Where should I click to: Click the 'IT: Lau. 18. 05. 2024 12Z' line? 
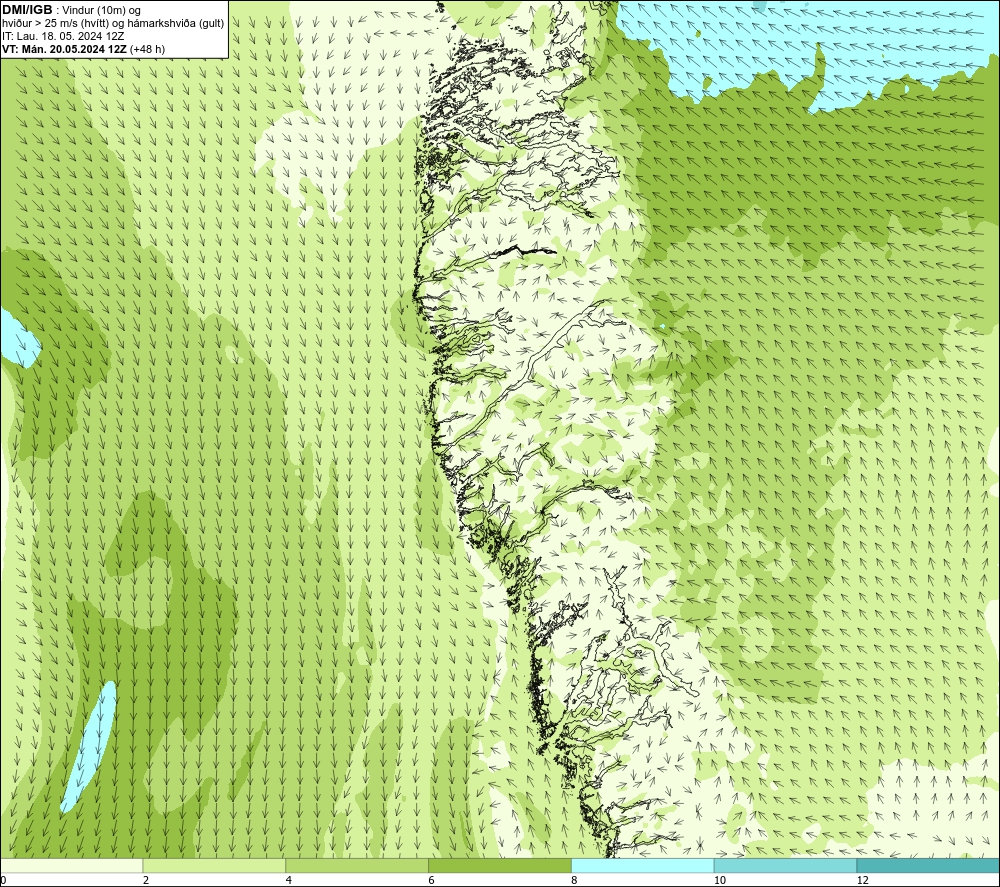pyautogui.click(x=63, y=36)
